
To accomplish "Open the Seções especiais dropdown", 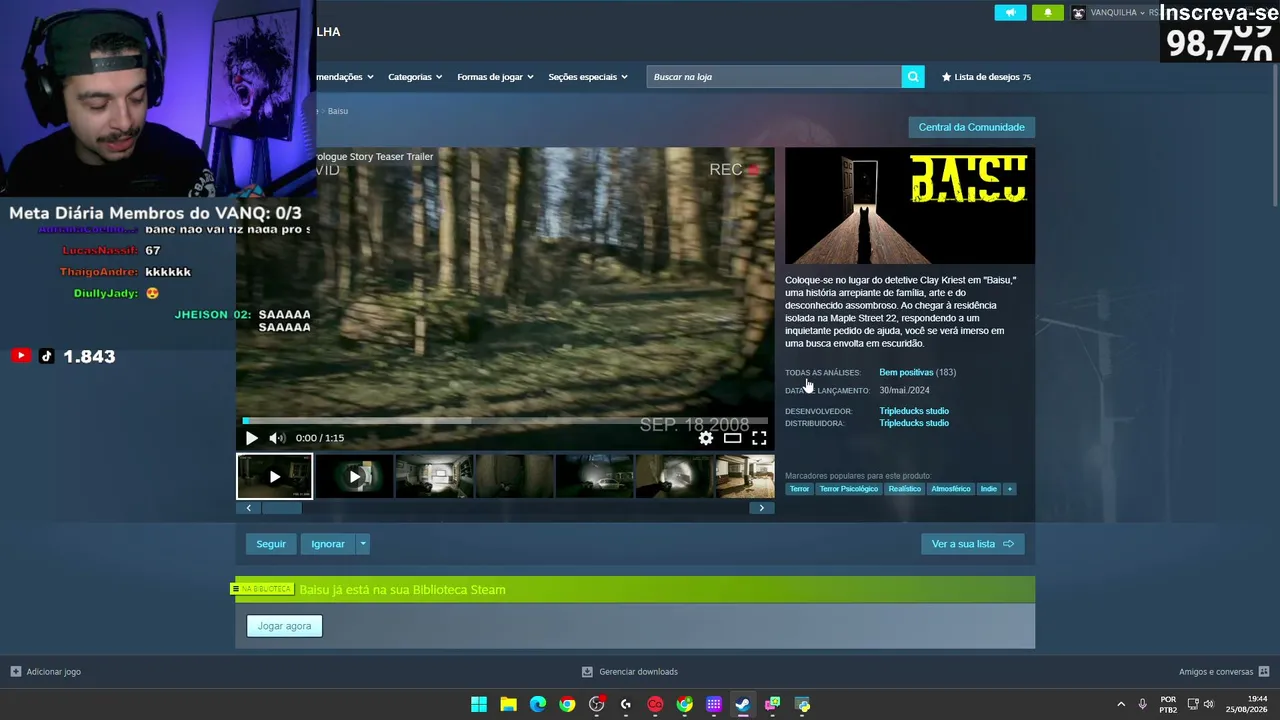I will [588, 77].
